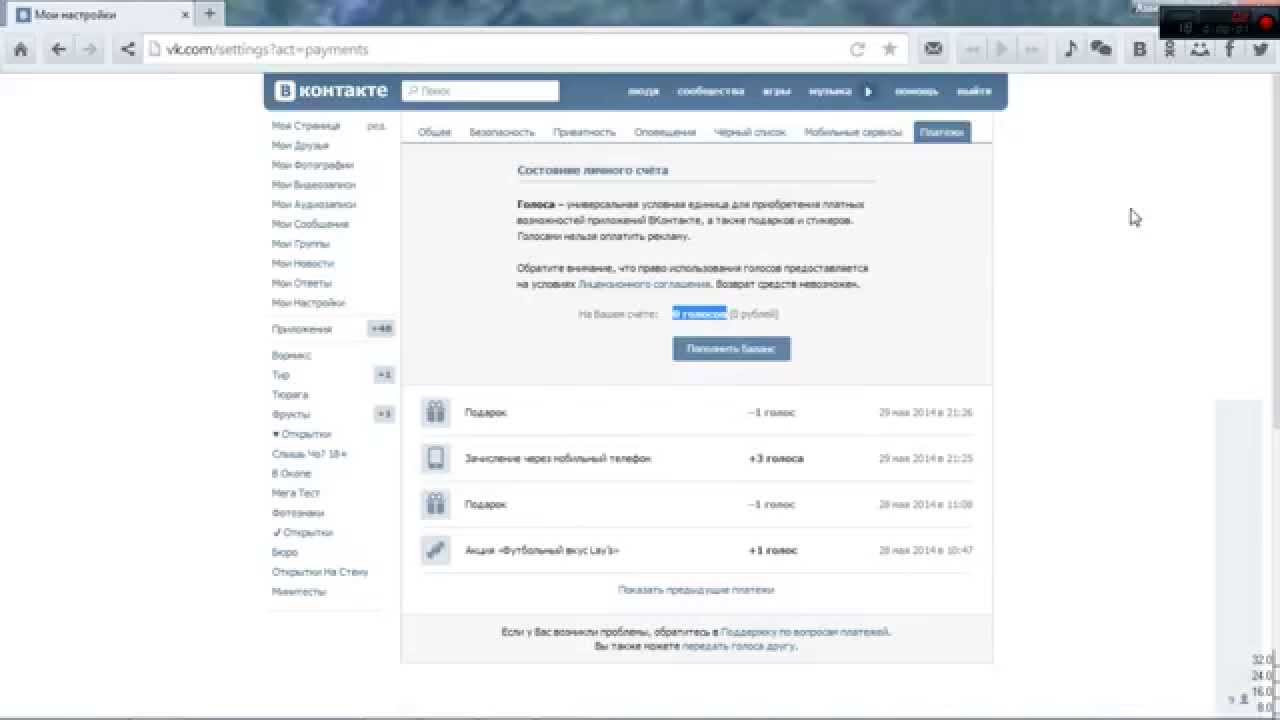Open the 'Тюряга' app link
Viewport: 1280px width, 720px height.
point(290,395)
